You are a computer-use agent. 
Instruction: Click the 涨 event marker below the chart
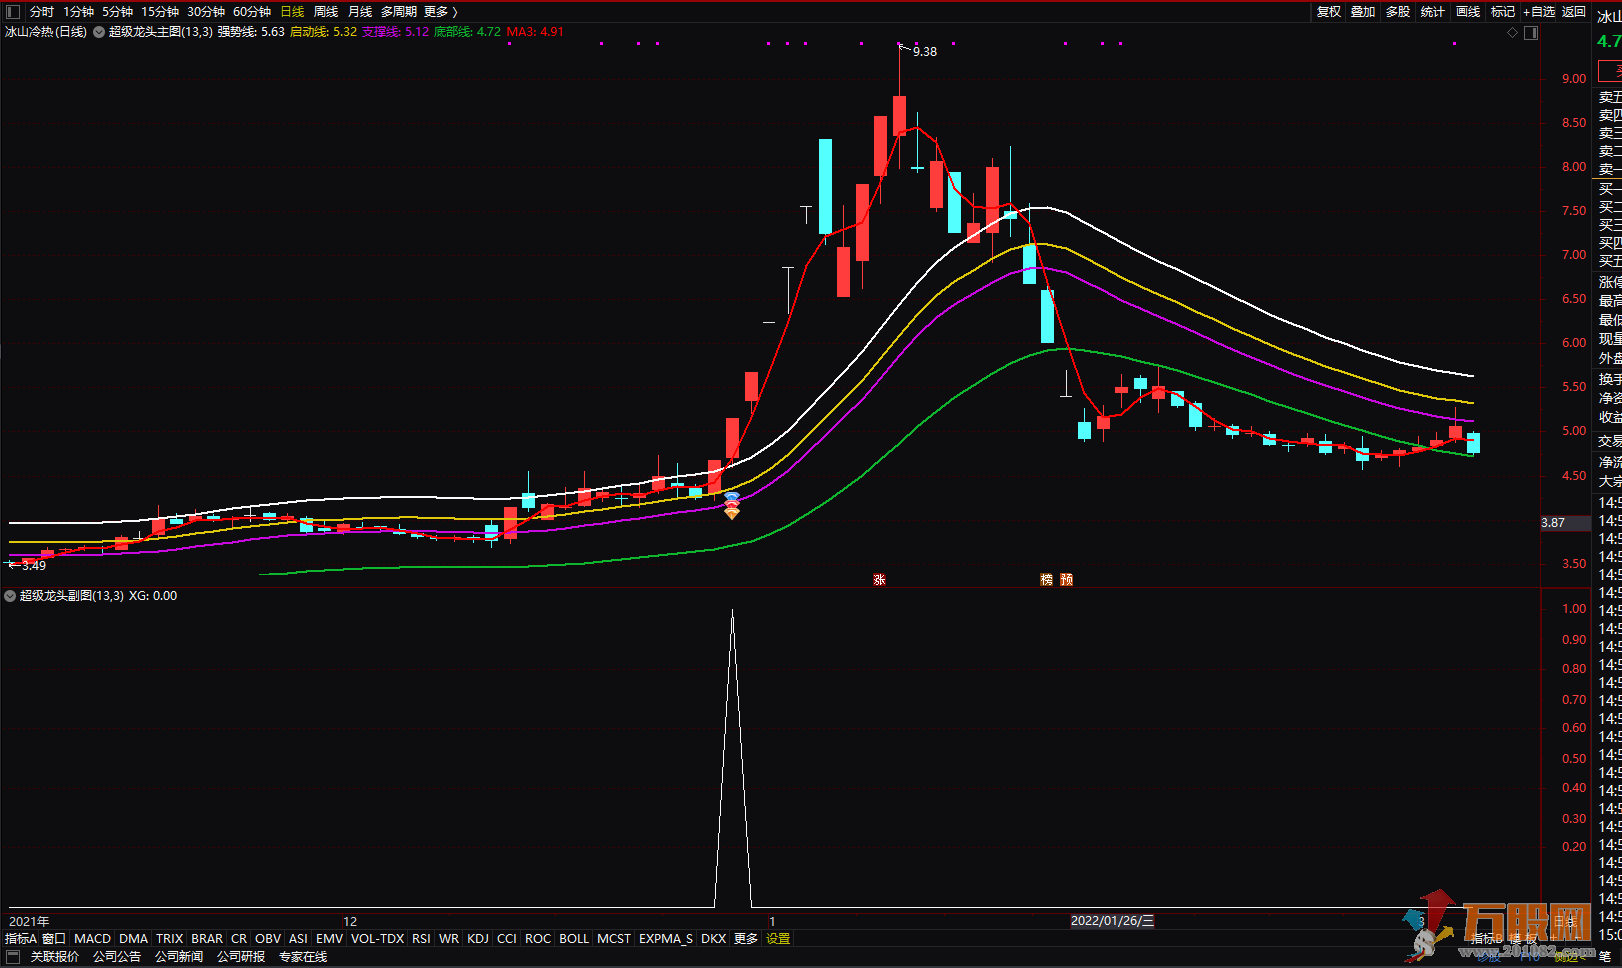pyautogui.click(x=879, y=580)
